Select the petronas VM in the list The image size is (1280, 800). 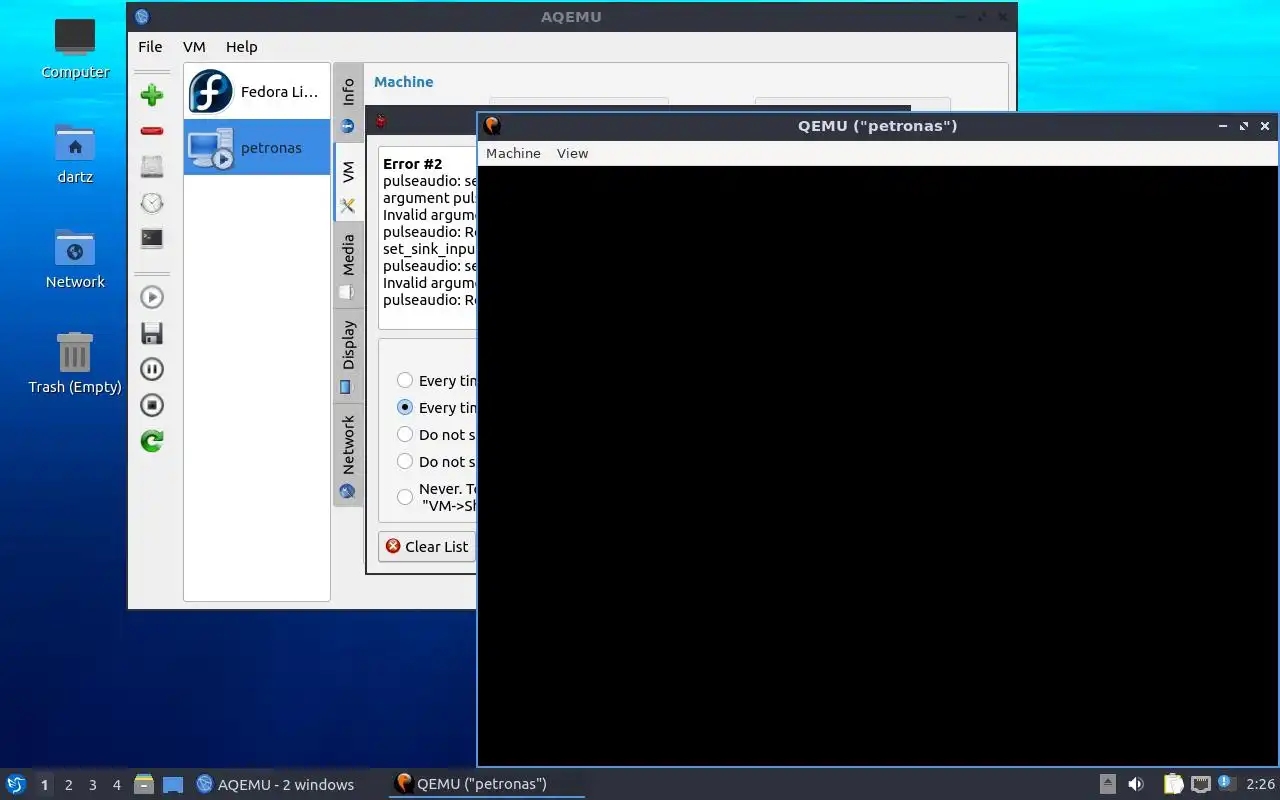pyautogui.click(x=257, y=148)
